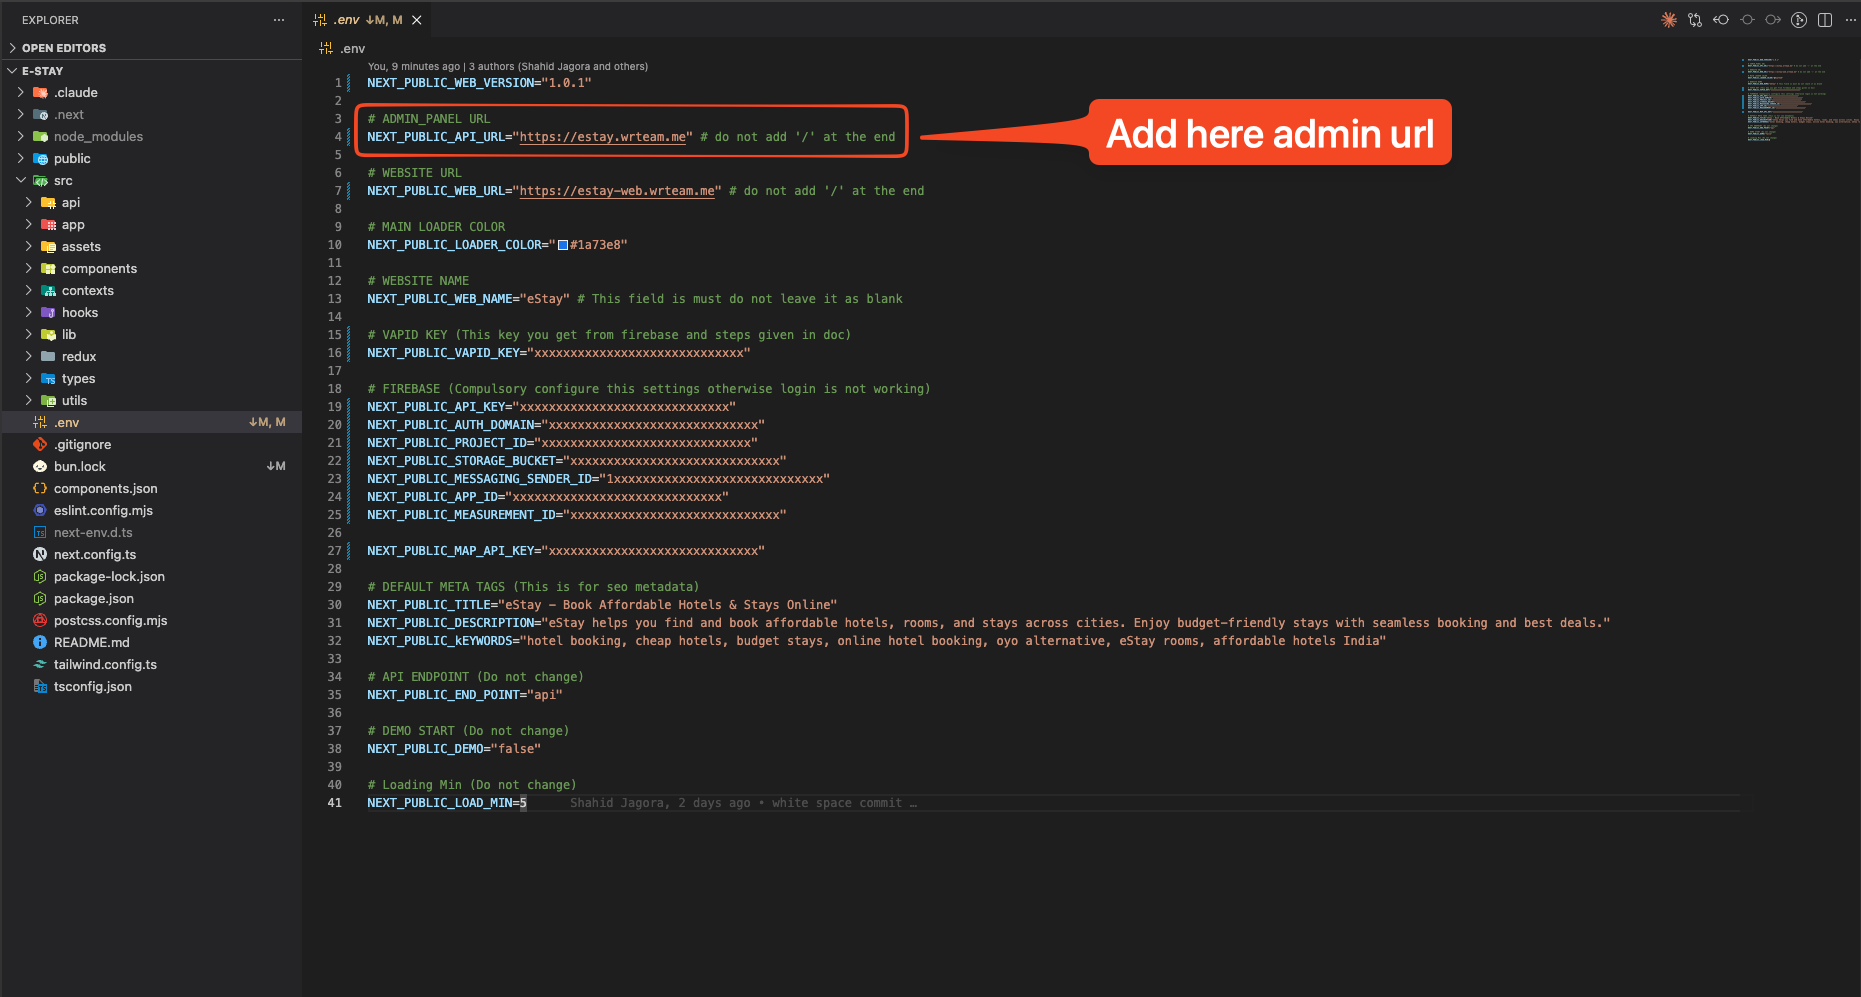The width and height of the screenshot is (1861, 997).
Task: Collapse the E-STAY project section
Action: tap(42, 71)
